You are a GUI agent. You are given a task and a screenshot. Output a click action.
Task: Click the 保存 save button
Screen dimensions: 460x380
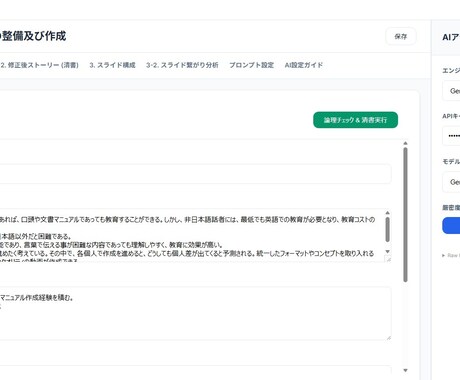click(x=401, y=36)
